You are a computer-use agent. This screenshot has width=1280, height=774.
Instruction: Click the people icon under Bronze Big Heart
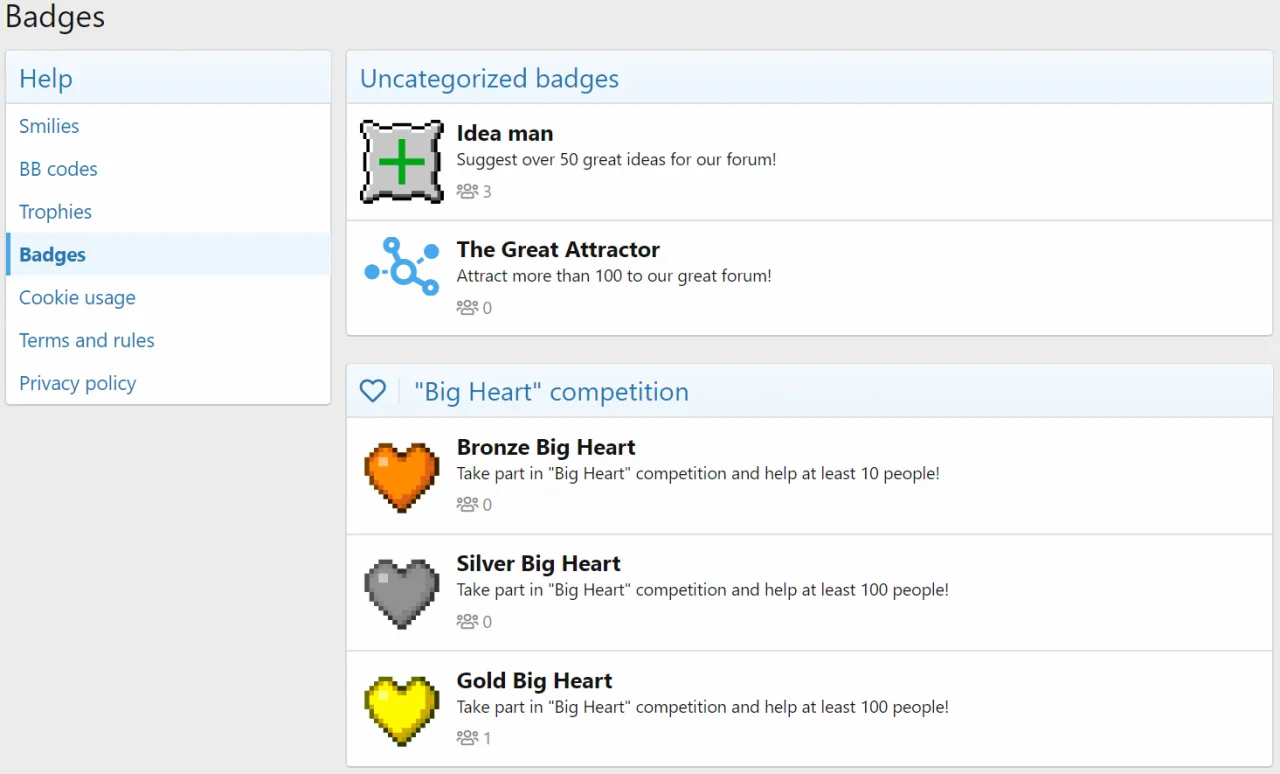coord(468,504)
